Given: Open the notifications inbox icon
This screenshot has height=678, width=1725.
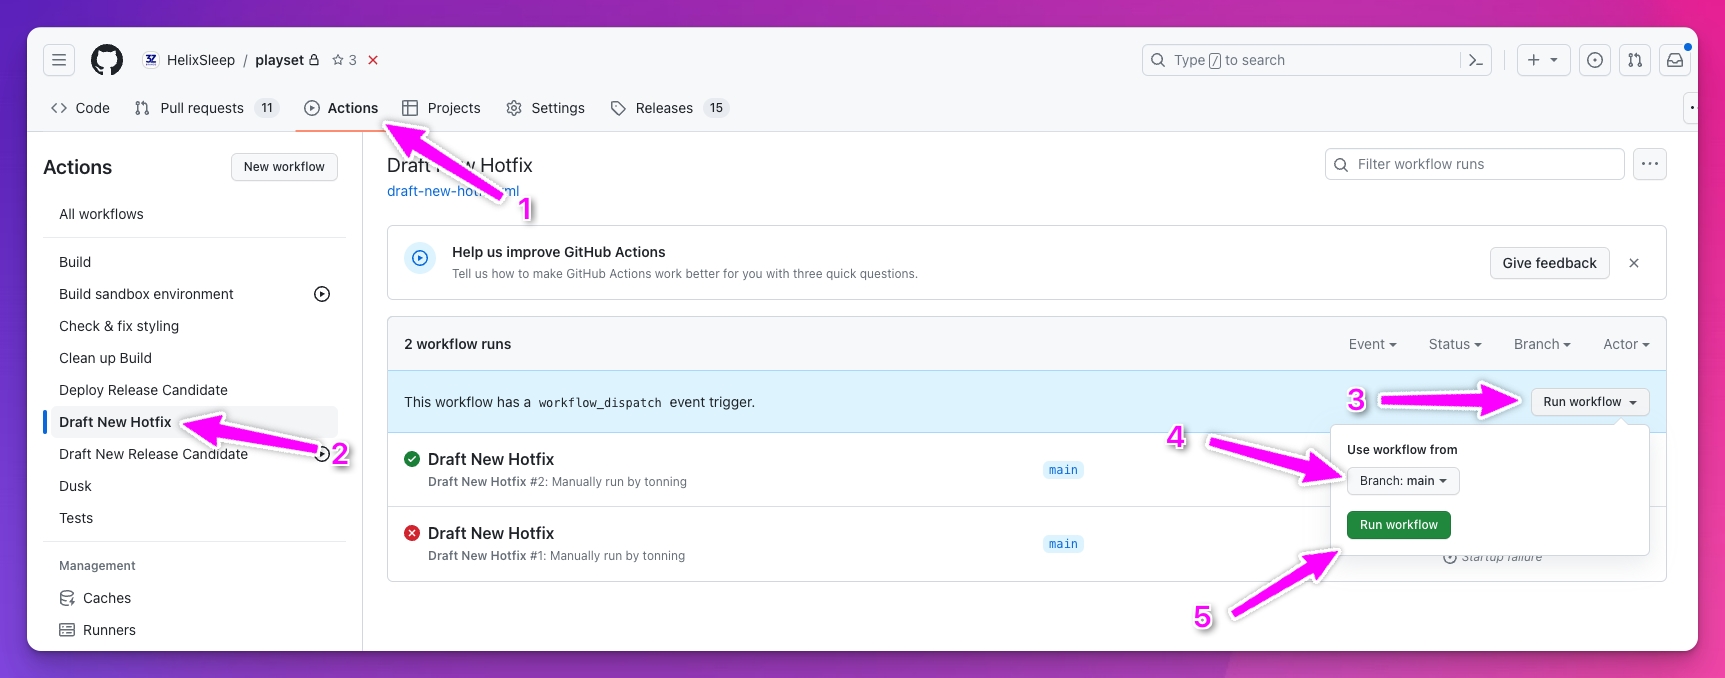Looking at the screenshot, I should (x=1675, y=60).
